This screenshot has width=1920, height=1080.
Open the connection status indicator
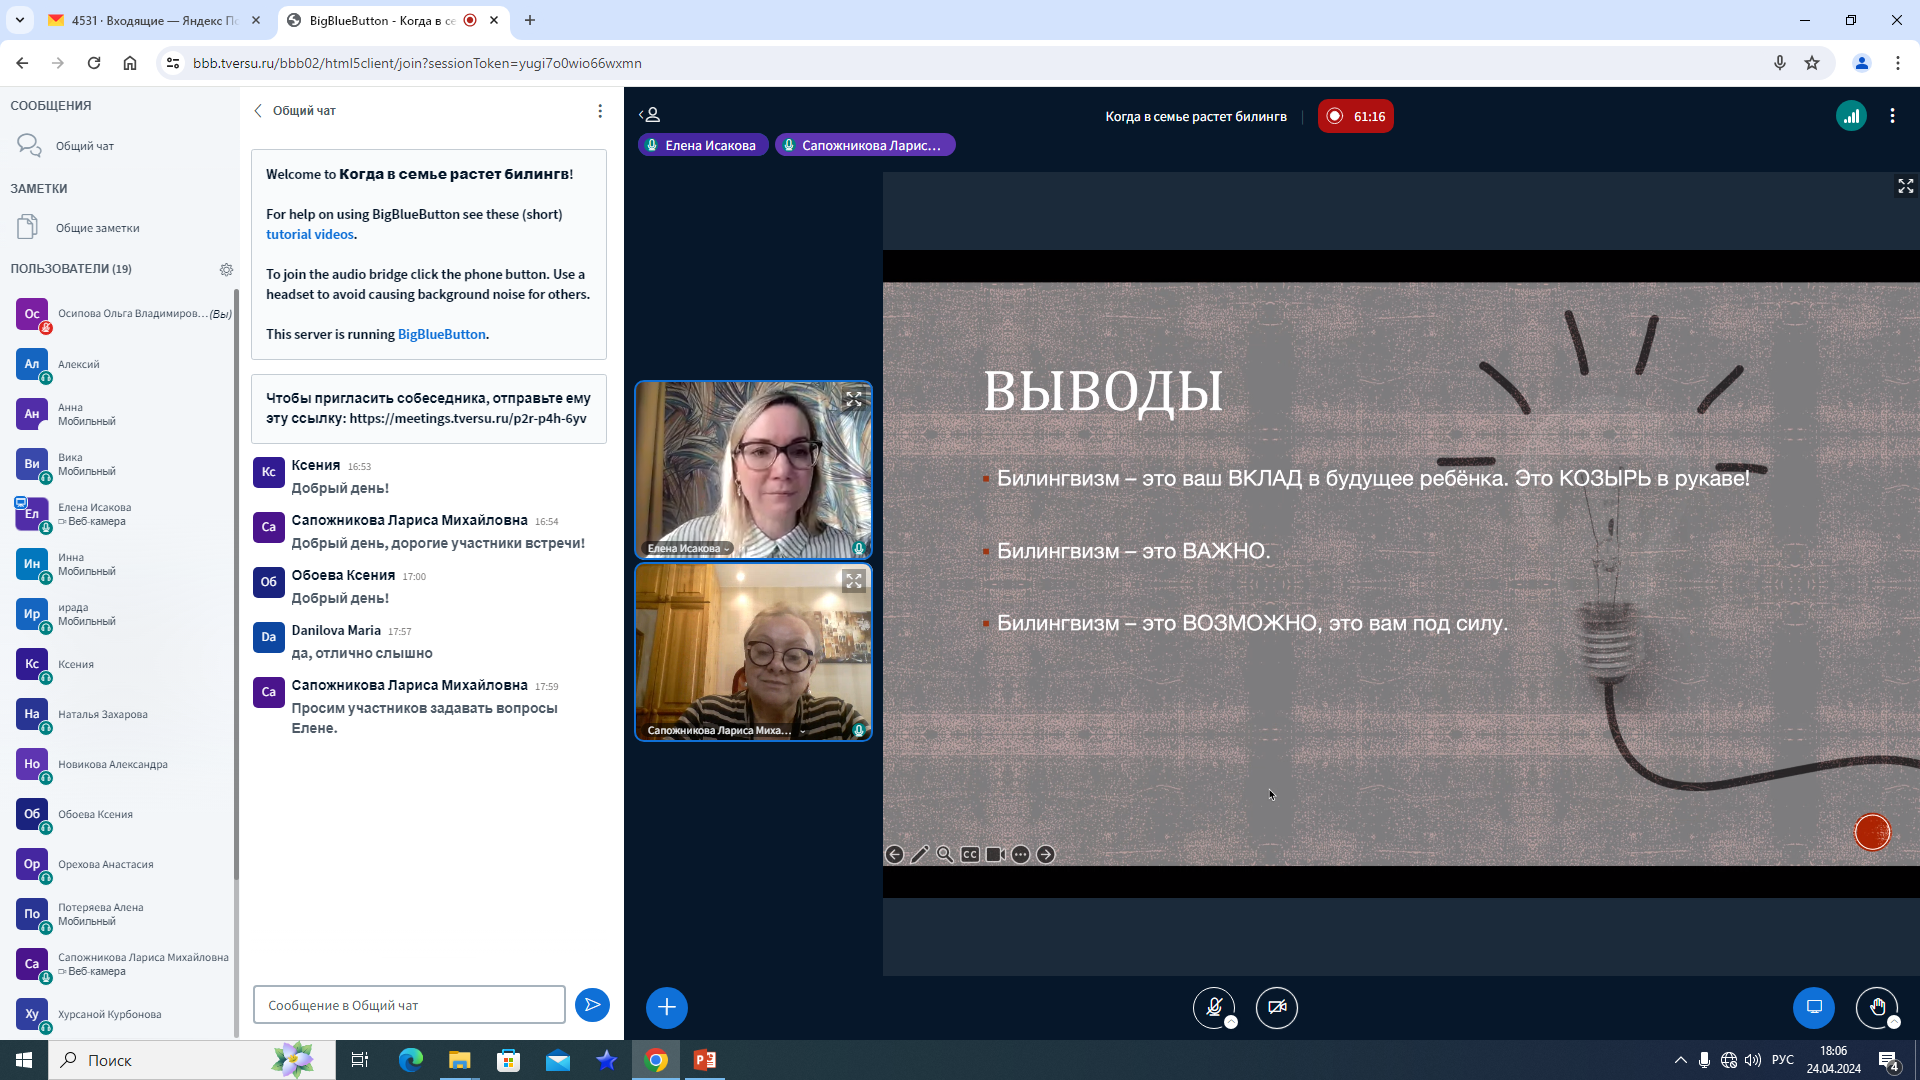(x=1851, y=116)
